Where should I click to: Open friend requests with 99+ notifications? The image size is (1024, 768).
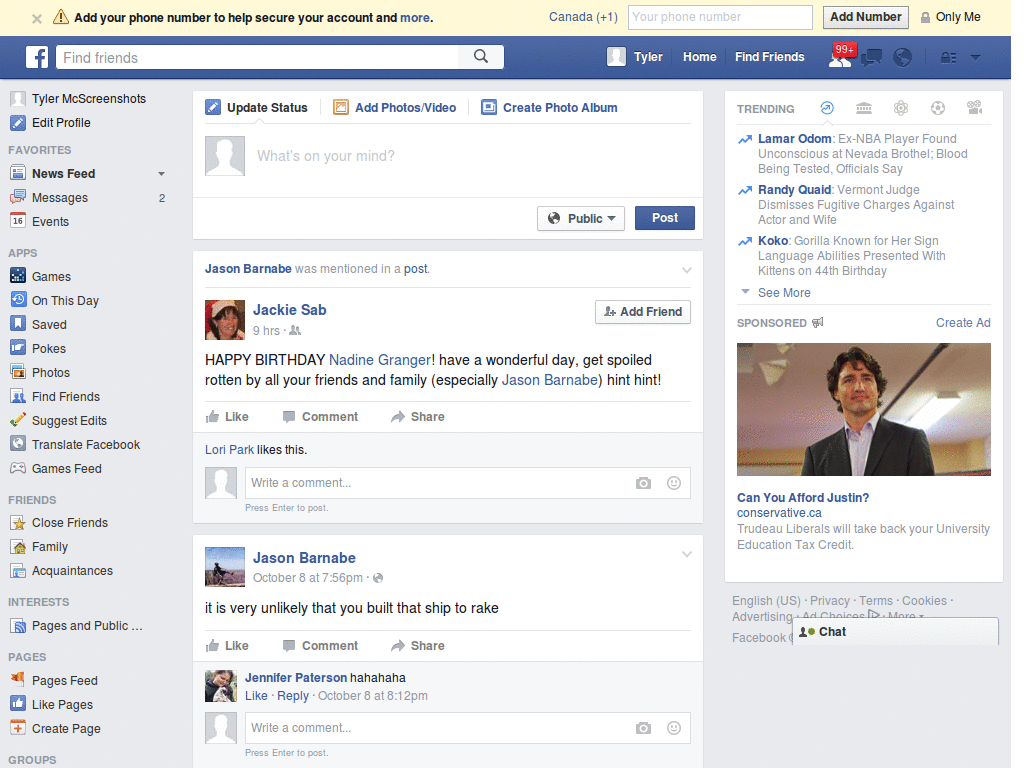840,58
